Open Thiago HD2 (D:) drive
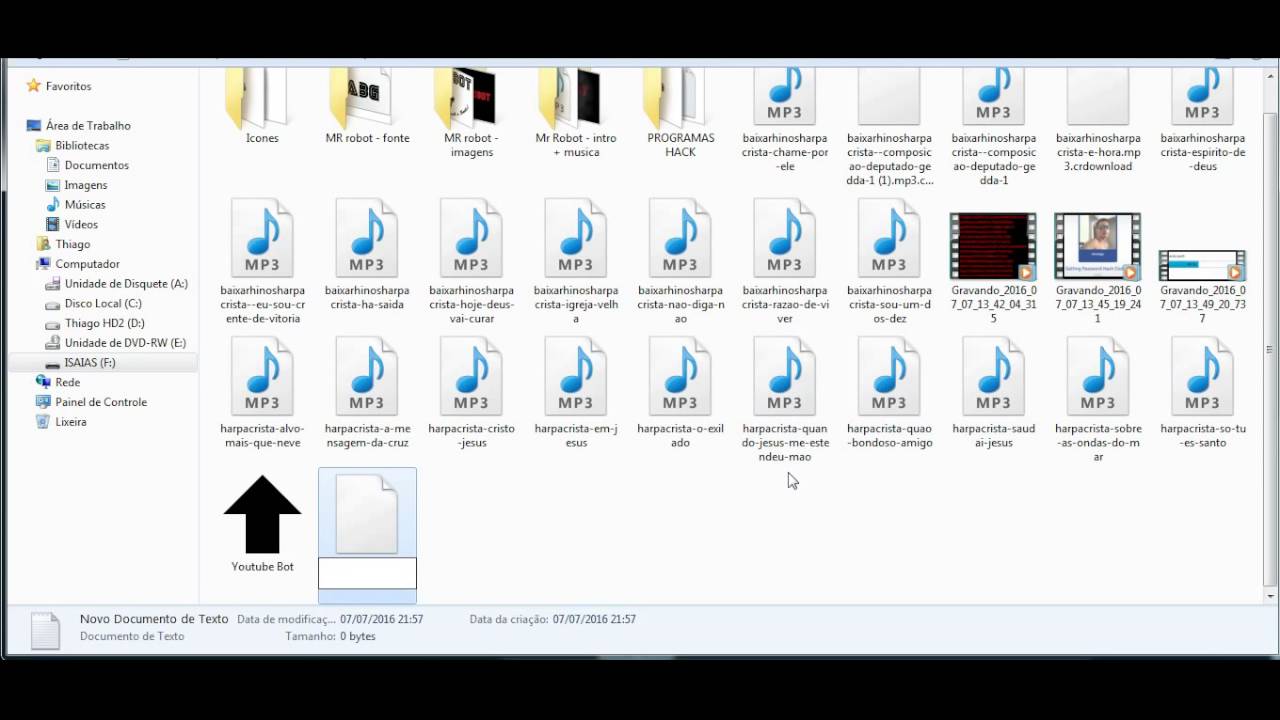The height and width of the screenshot is (720, 1280). point(104,323)
